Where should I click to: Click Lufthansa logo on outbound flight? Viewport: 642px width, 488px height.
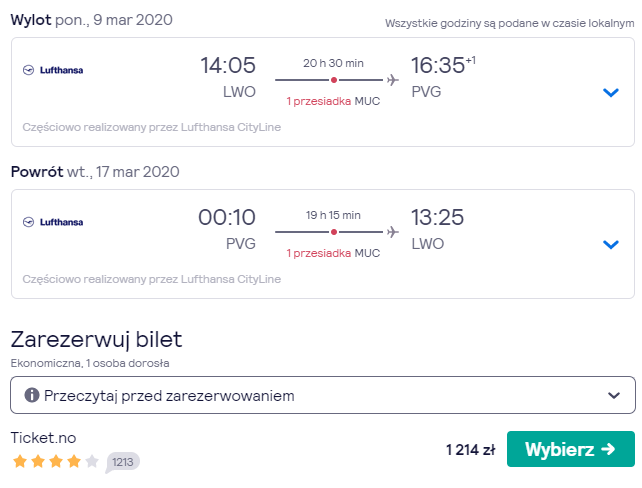pos(53,70)
